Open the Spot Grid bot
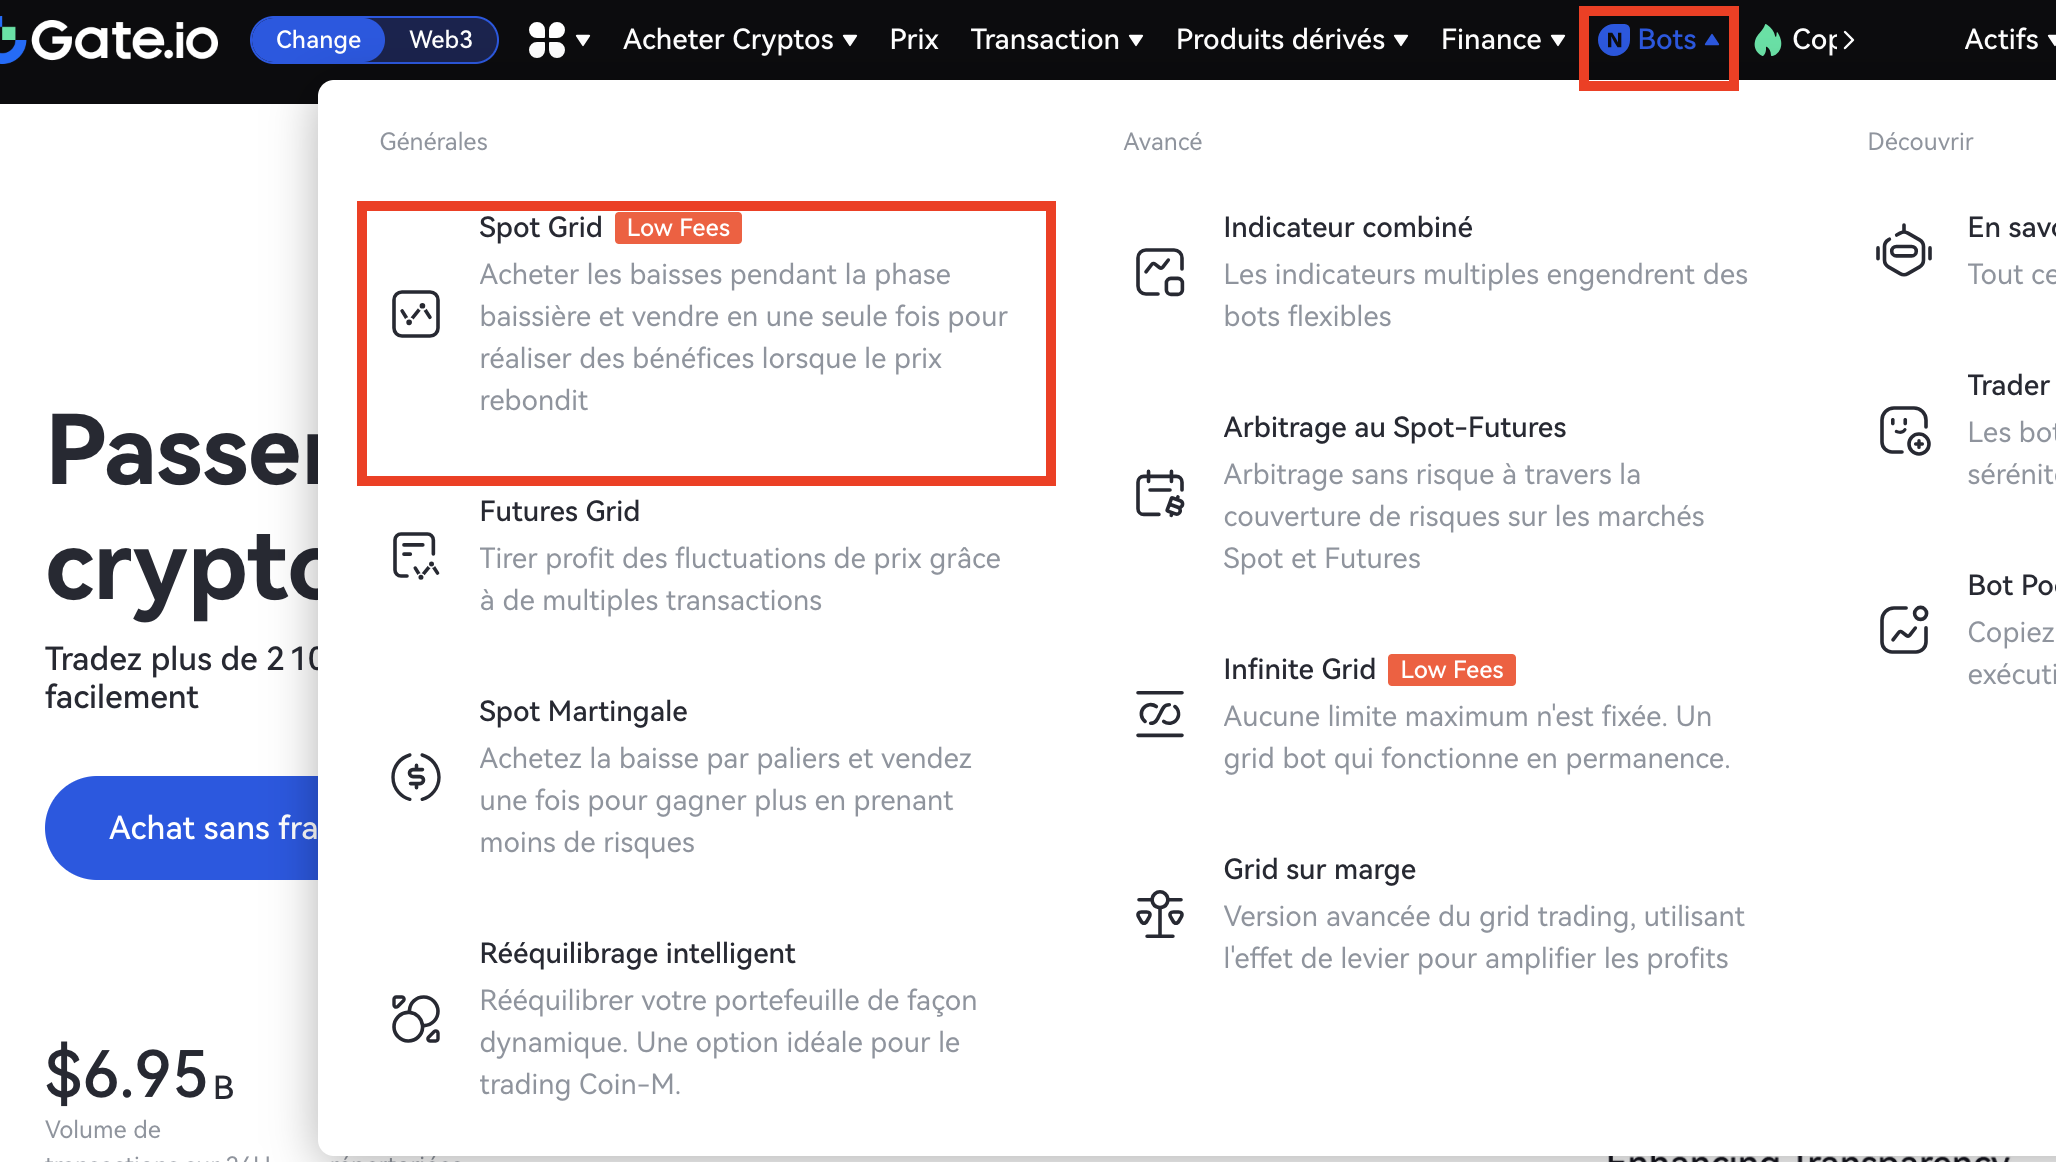This screenshot has height=1162, width=2056. 541,228
